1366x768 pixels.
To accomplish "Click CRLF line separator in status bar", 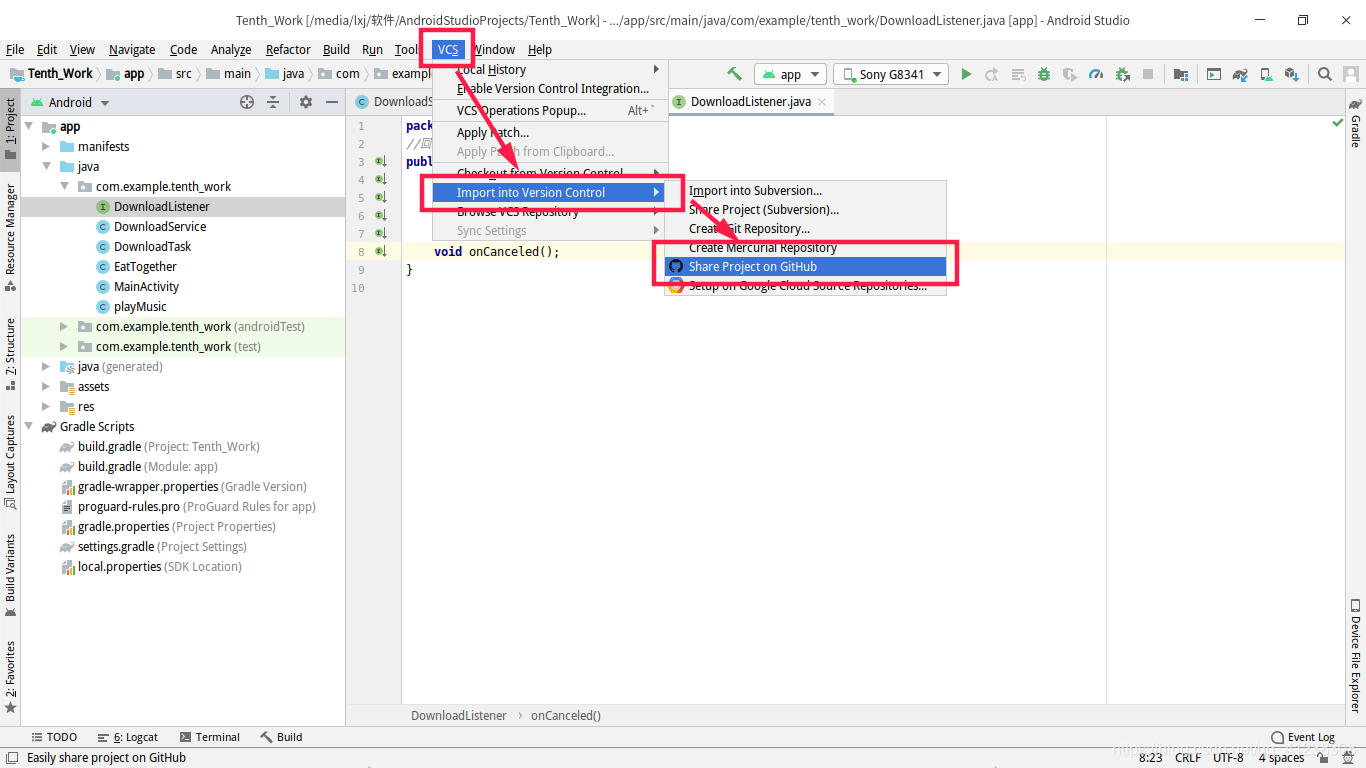I will pos(1188,758).
